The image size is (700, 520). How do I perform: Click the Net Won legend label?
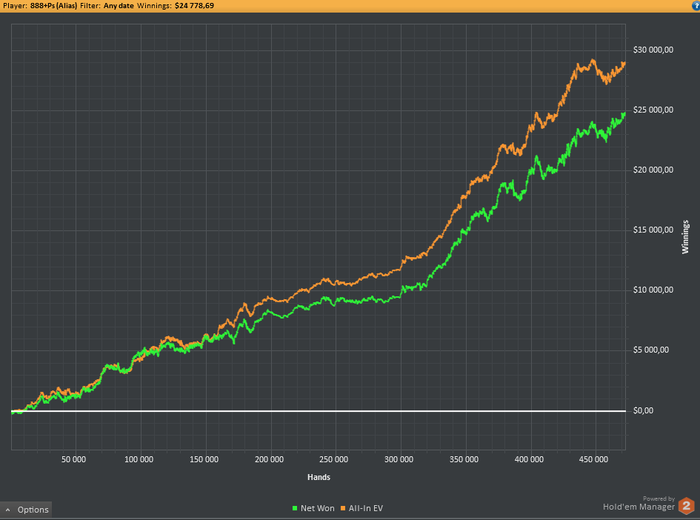pos(317,508)
